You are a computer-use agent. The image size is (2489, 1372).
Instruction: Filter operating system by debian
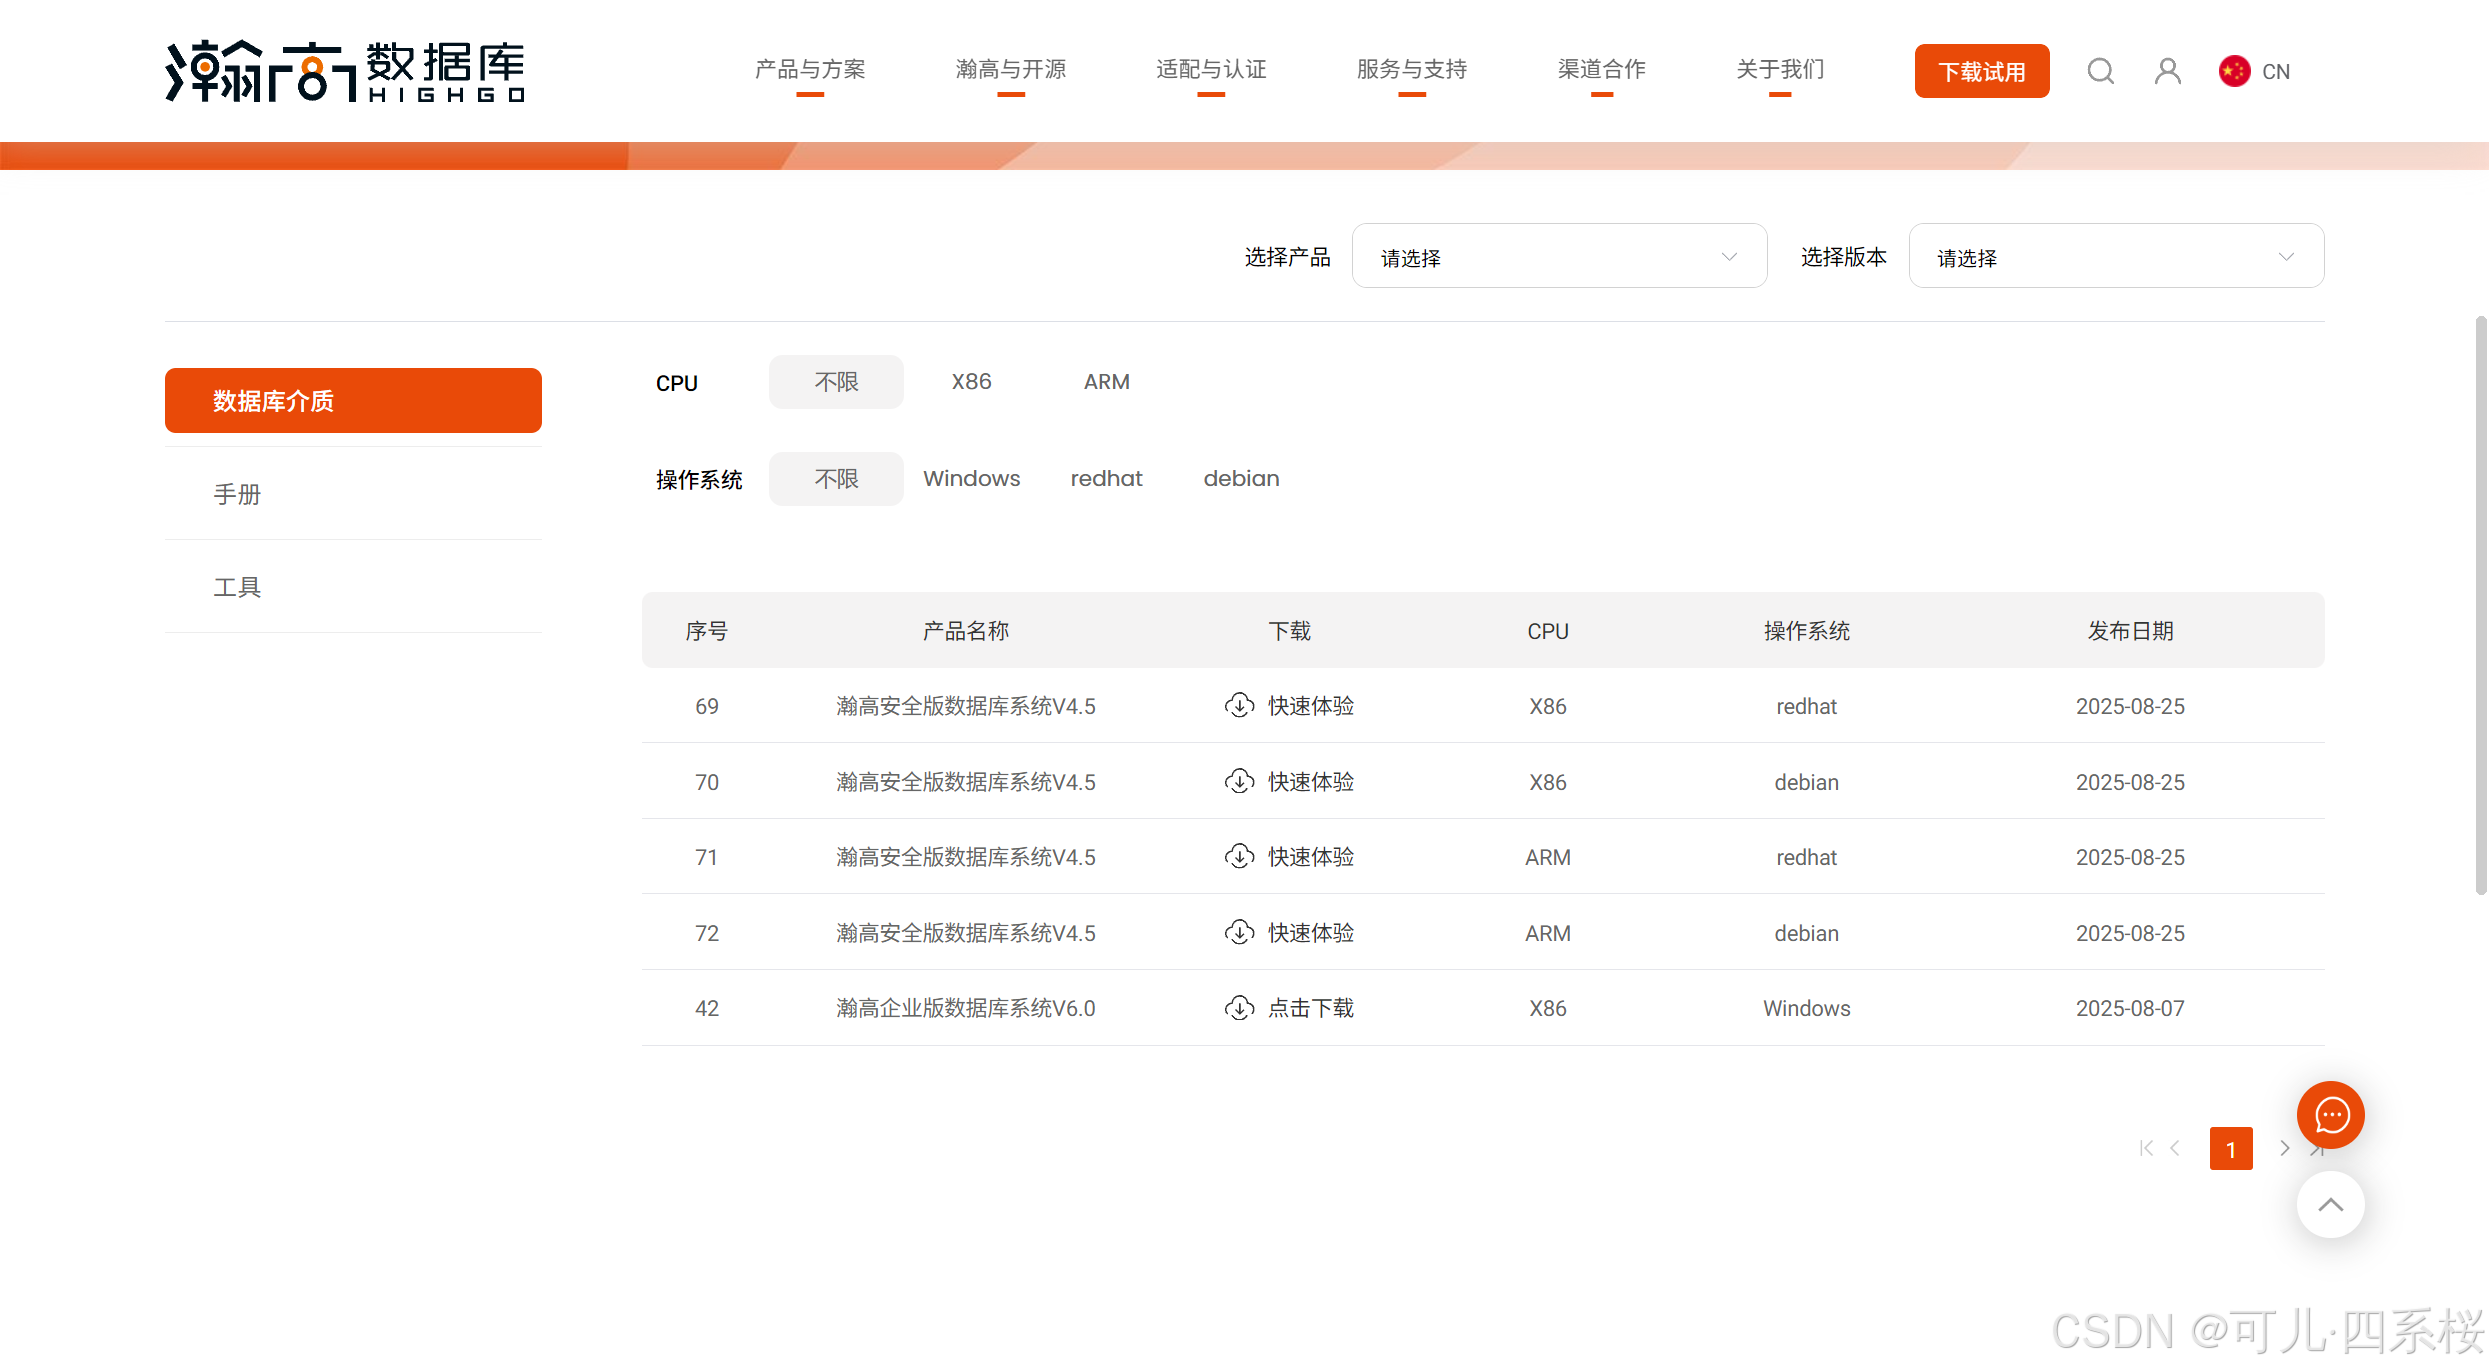[x=1241, y=479]
